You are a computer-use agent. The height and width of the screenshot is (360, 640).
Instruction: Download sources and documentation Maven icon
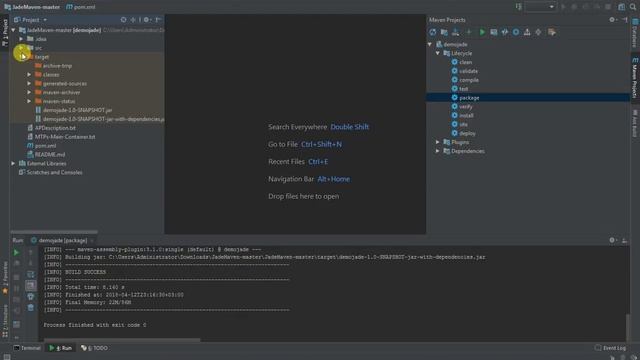[456, 32]
